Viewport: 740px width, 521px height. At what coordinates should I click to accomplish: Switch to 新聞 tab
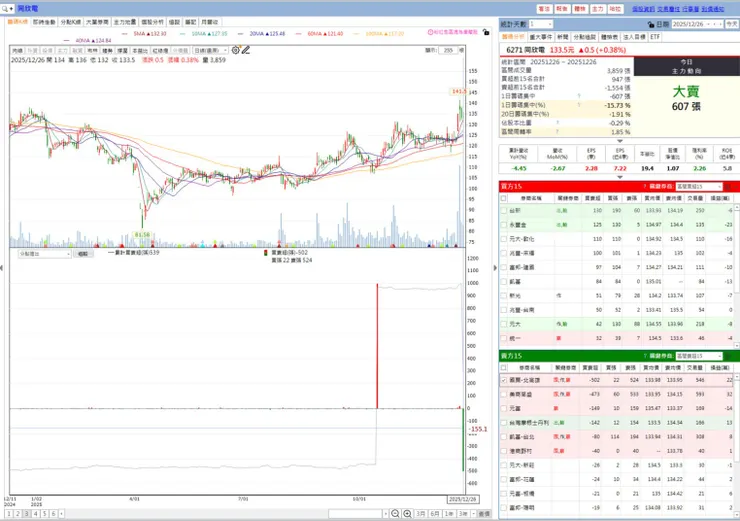563,37
